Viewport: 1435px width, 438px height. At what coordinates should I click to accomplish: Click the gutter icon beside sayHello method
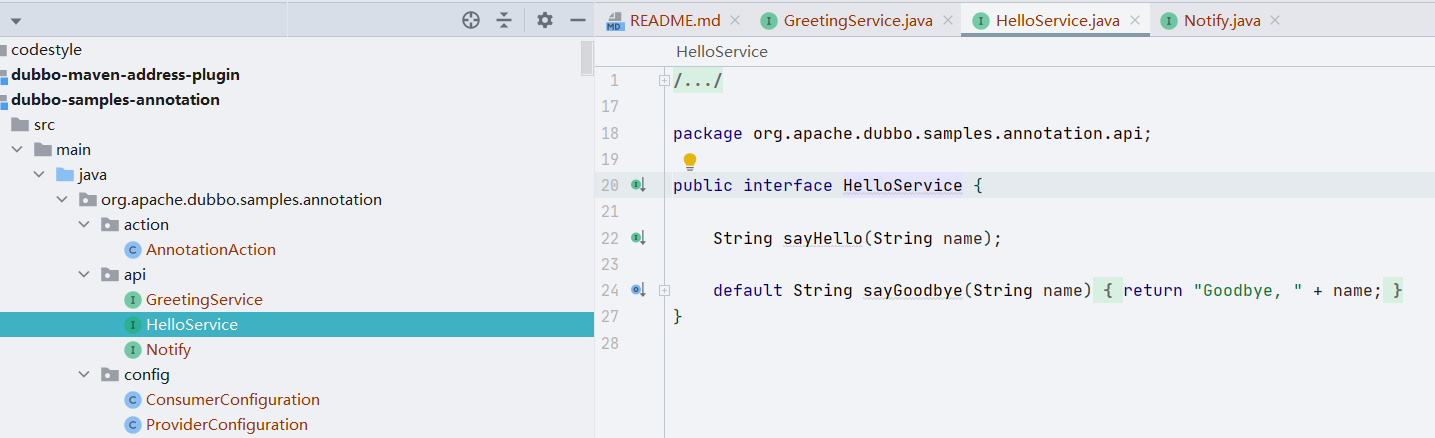click(x=638, y=238)
